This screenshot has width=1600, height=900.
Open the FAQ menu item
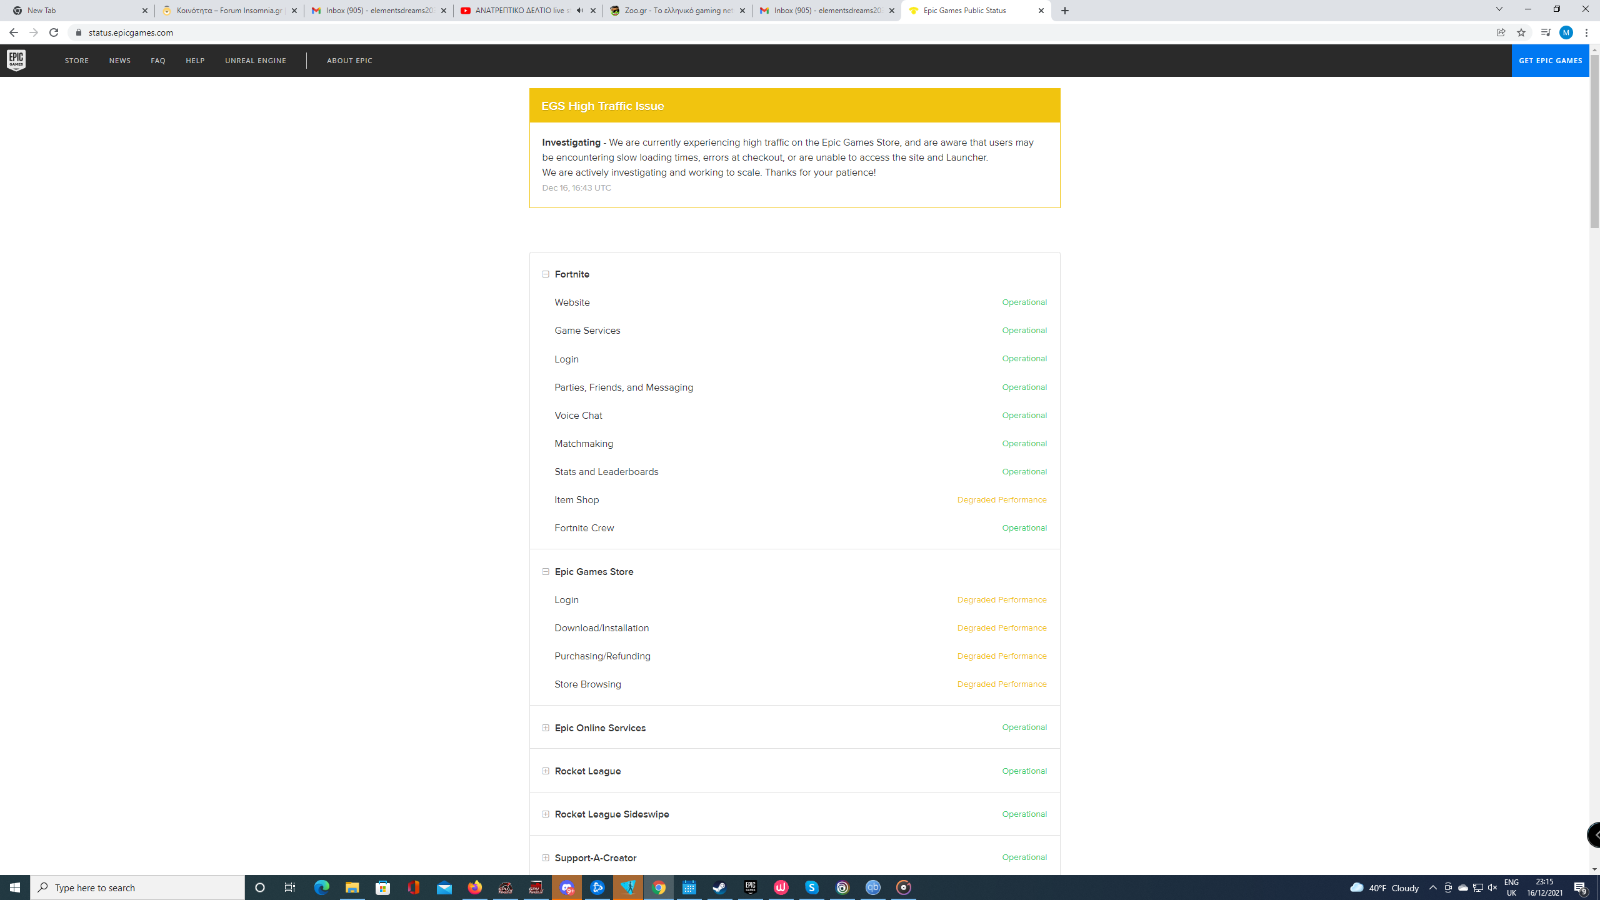pyautogui.click(x=158, y=60)
